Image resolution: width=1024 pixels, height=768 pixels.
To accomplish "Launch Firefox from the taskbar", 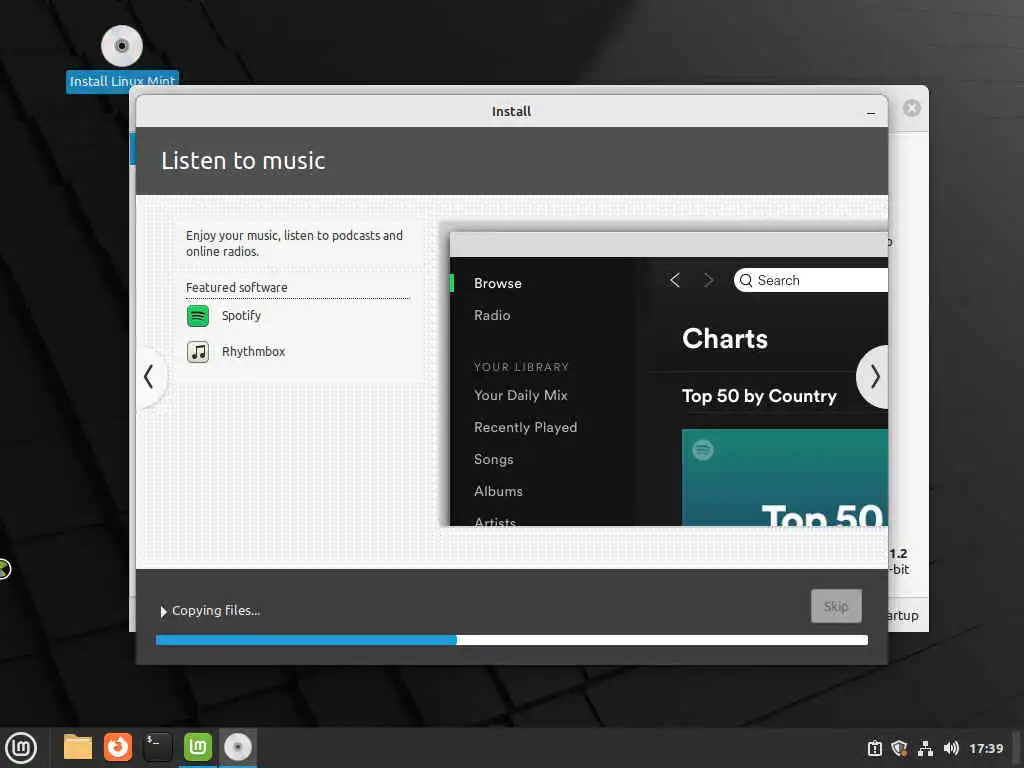I will coord(118,747).
